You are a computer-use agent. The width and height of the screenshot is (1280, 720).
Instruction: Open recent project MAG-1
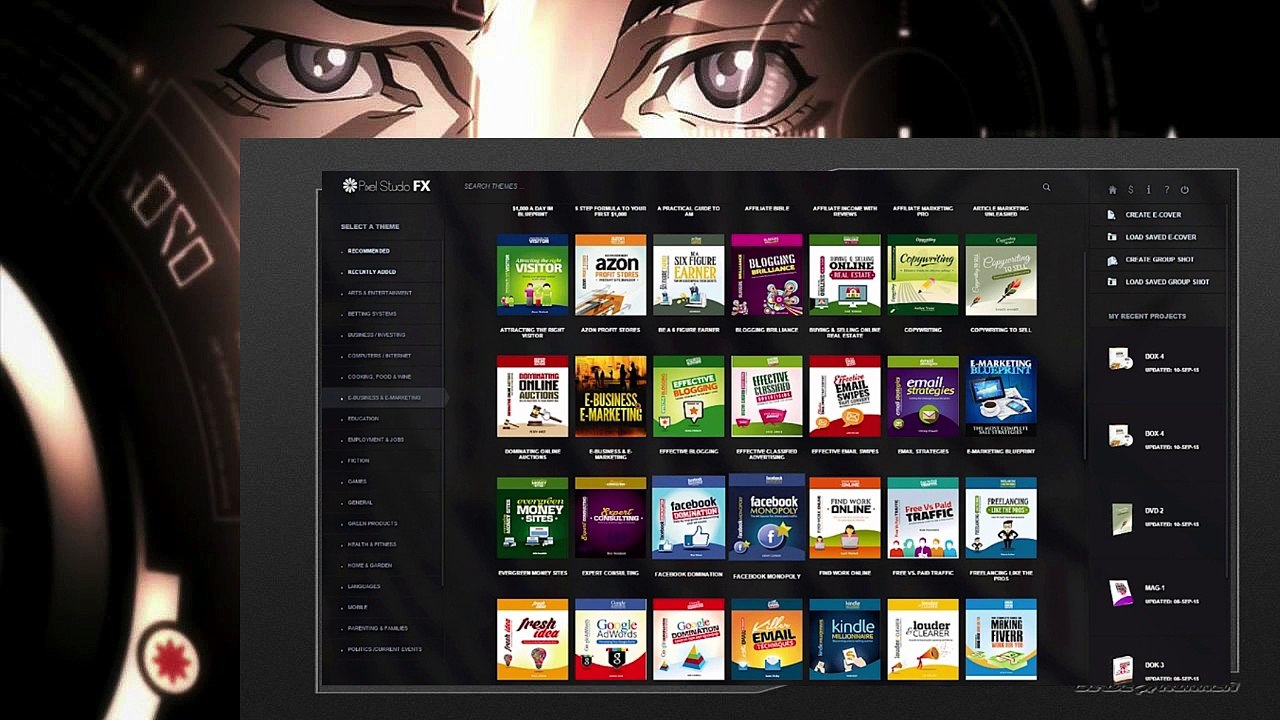pos(1153,594)
